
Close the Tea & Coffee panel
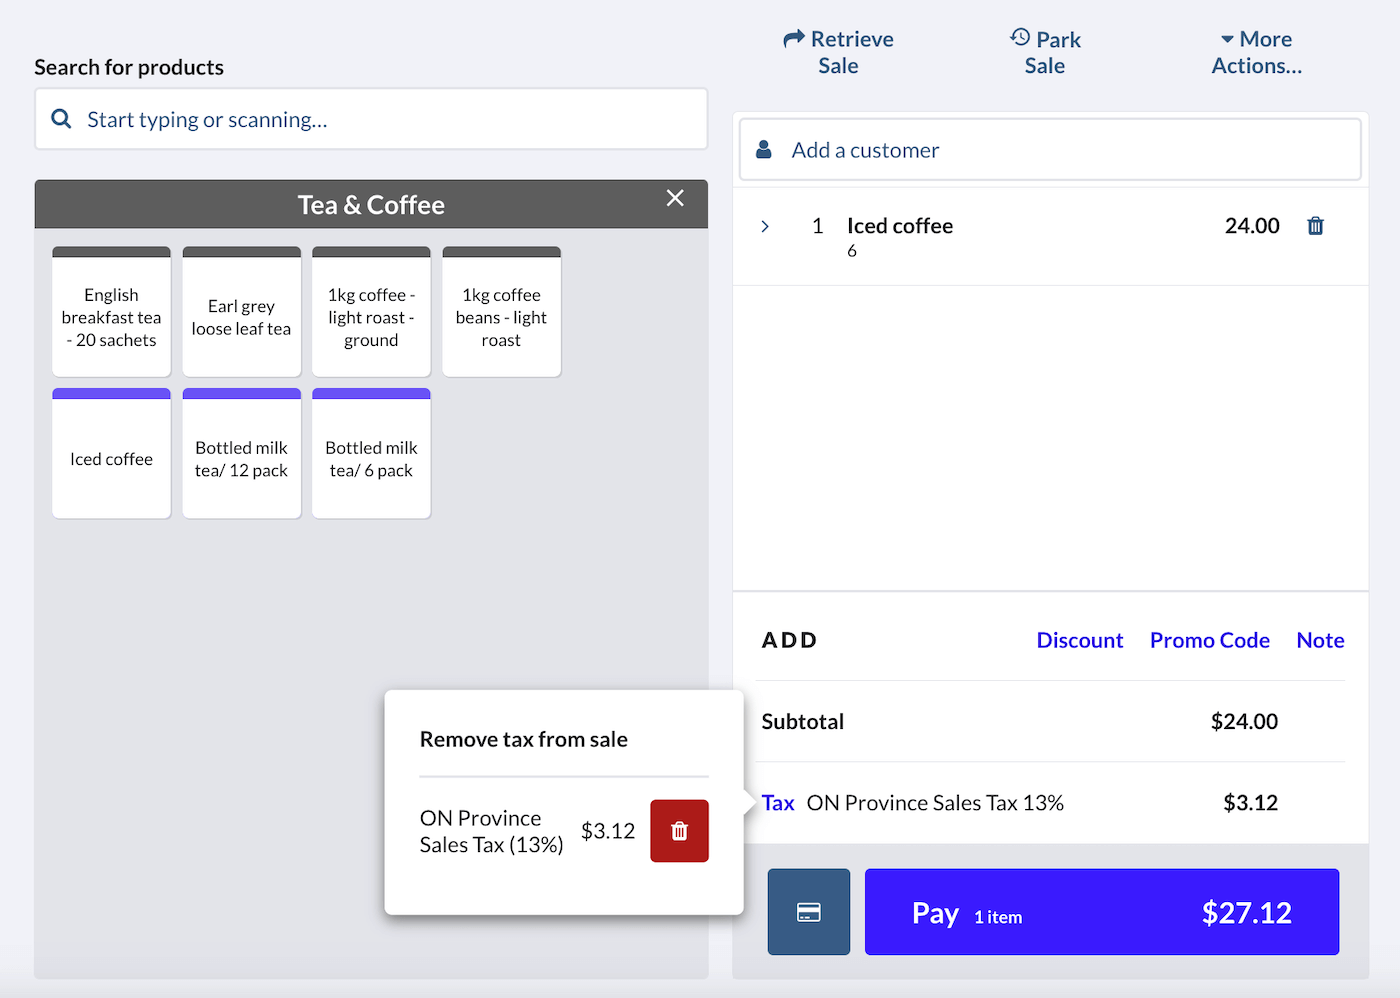675,198
